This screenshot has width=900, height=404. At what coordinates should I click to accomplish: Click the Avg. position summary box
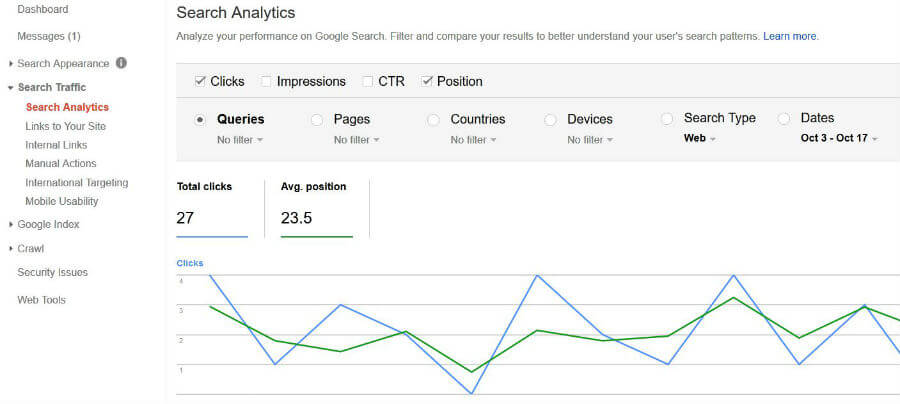tap(317, 208)
